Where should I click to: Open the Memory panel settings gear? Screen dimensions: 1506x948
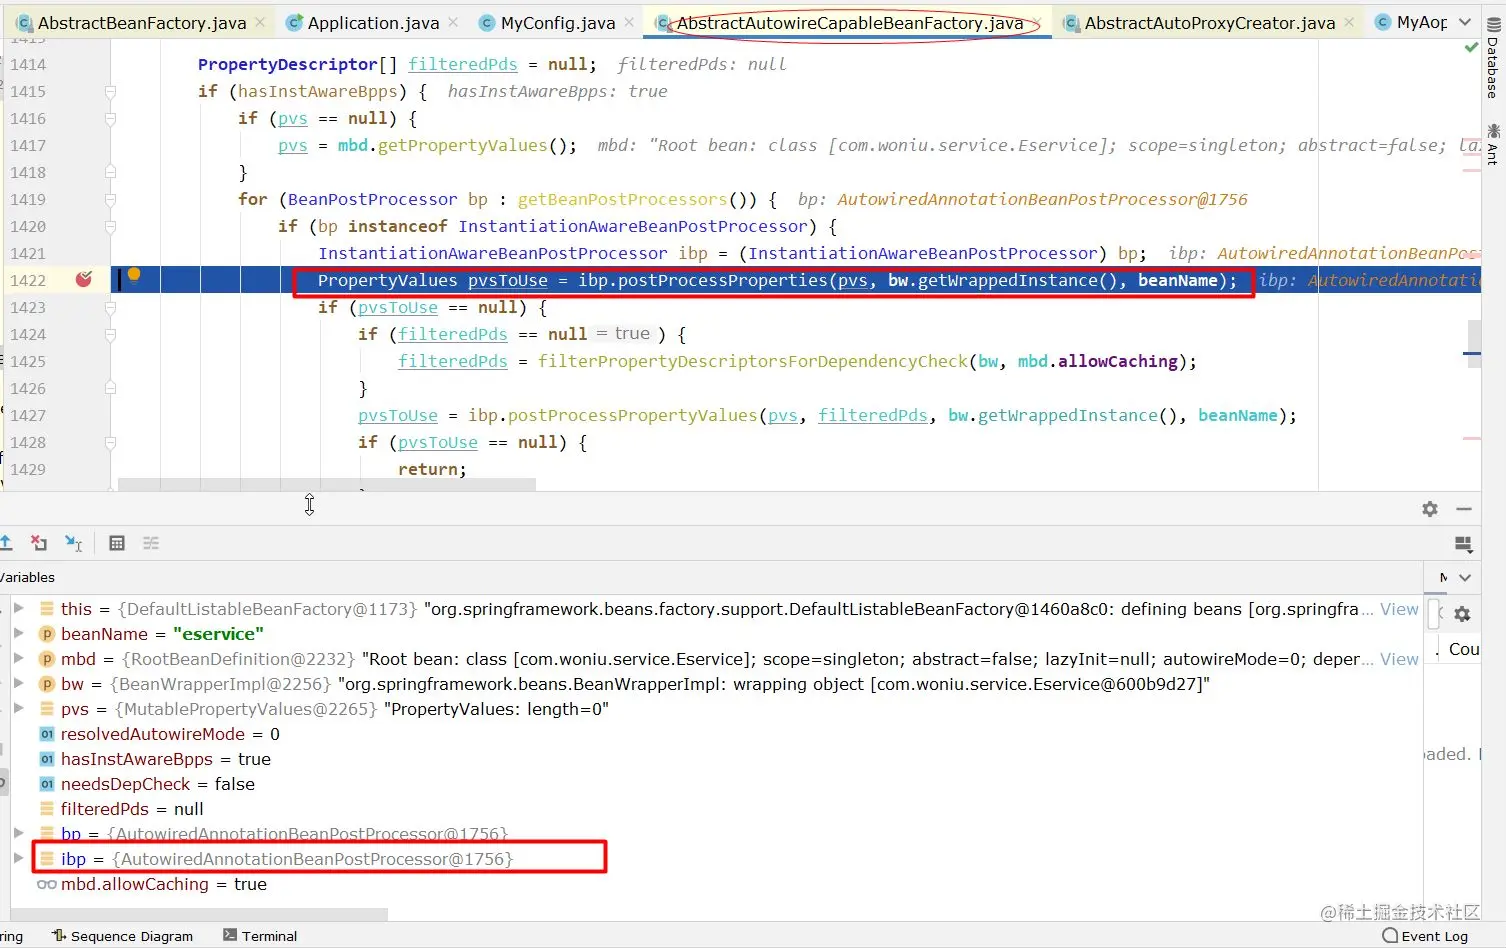1462,614
